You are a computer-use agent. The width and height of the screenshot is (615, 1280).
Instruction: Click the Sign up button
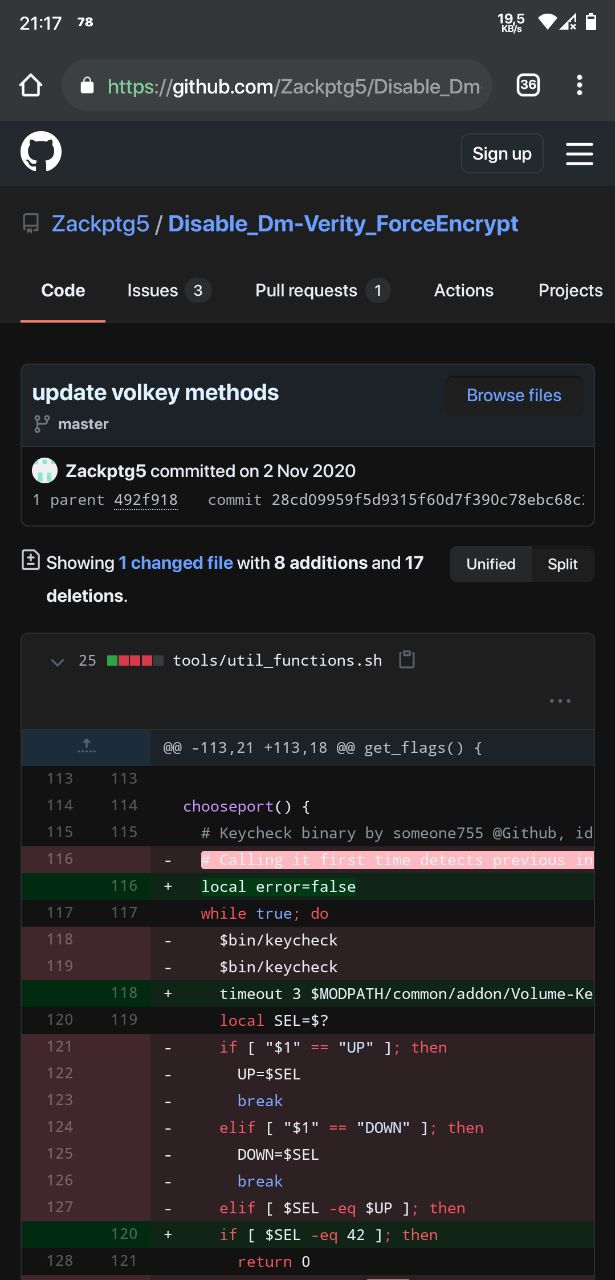tap(502, 153)
